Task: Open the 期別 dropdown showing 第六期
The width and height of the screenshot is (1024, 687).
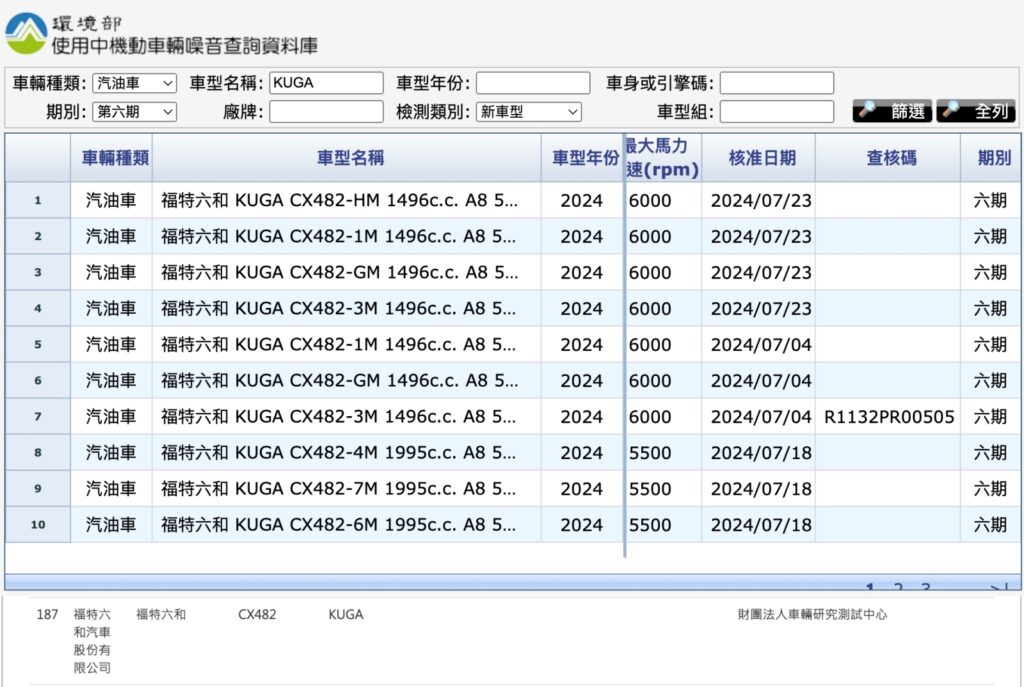Action: (x=135, y=112)
